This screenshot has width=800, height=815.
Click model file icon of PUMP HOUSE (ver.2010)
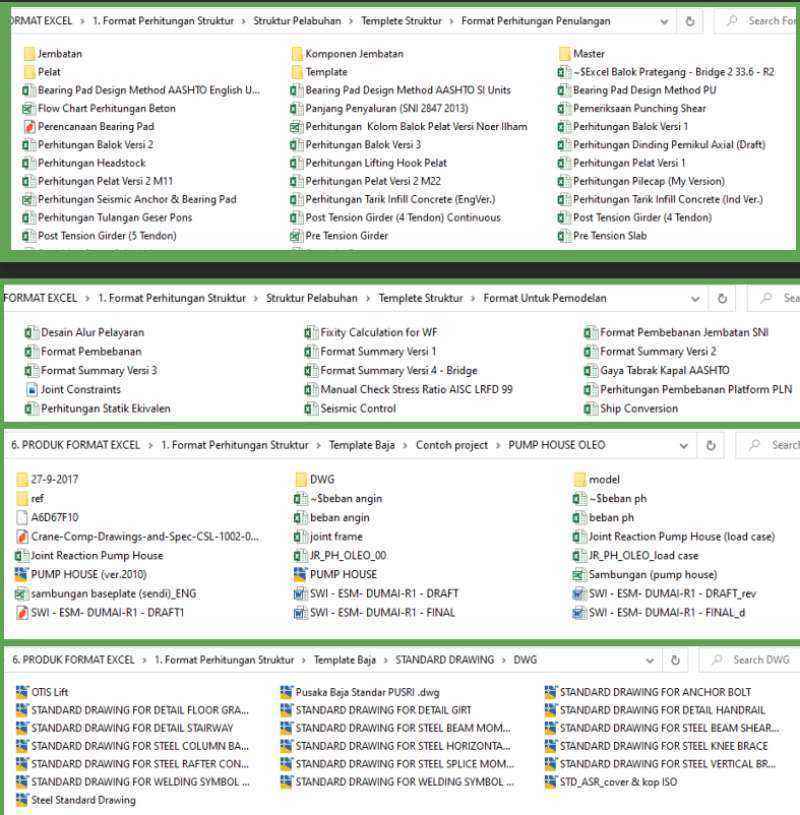coord(21,574)
